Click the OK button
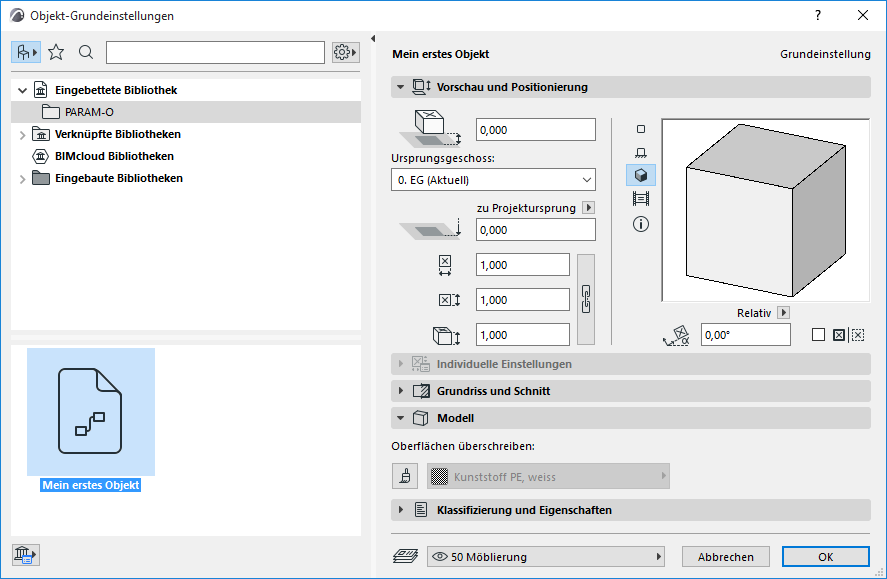This screenshot has width=887, height=579. 825,556
